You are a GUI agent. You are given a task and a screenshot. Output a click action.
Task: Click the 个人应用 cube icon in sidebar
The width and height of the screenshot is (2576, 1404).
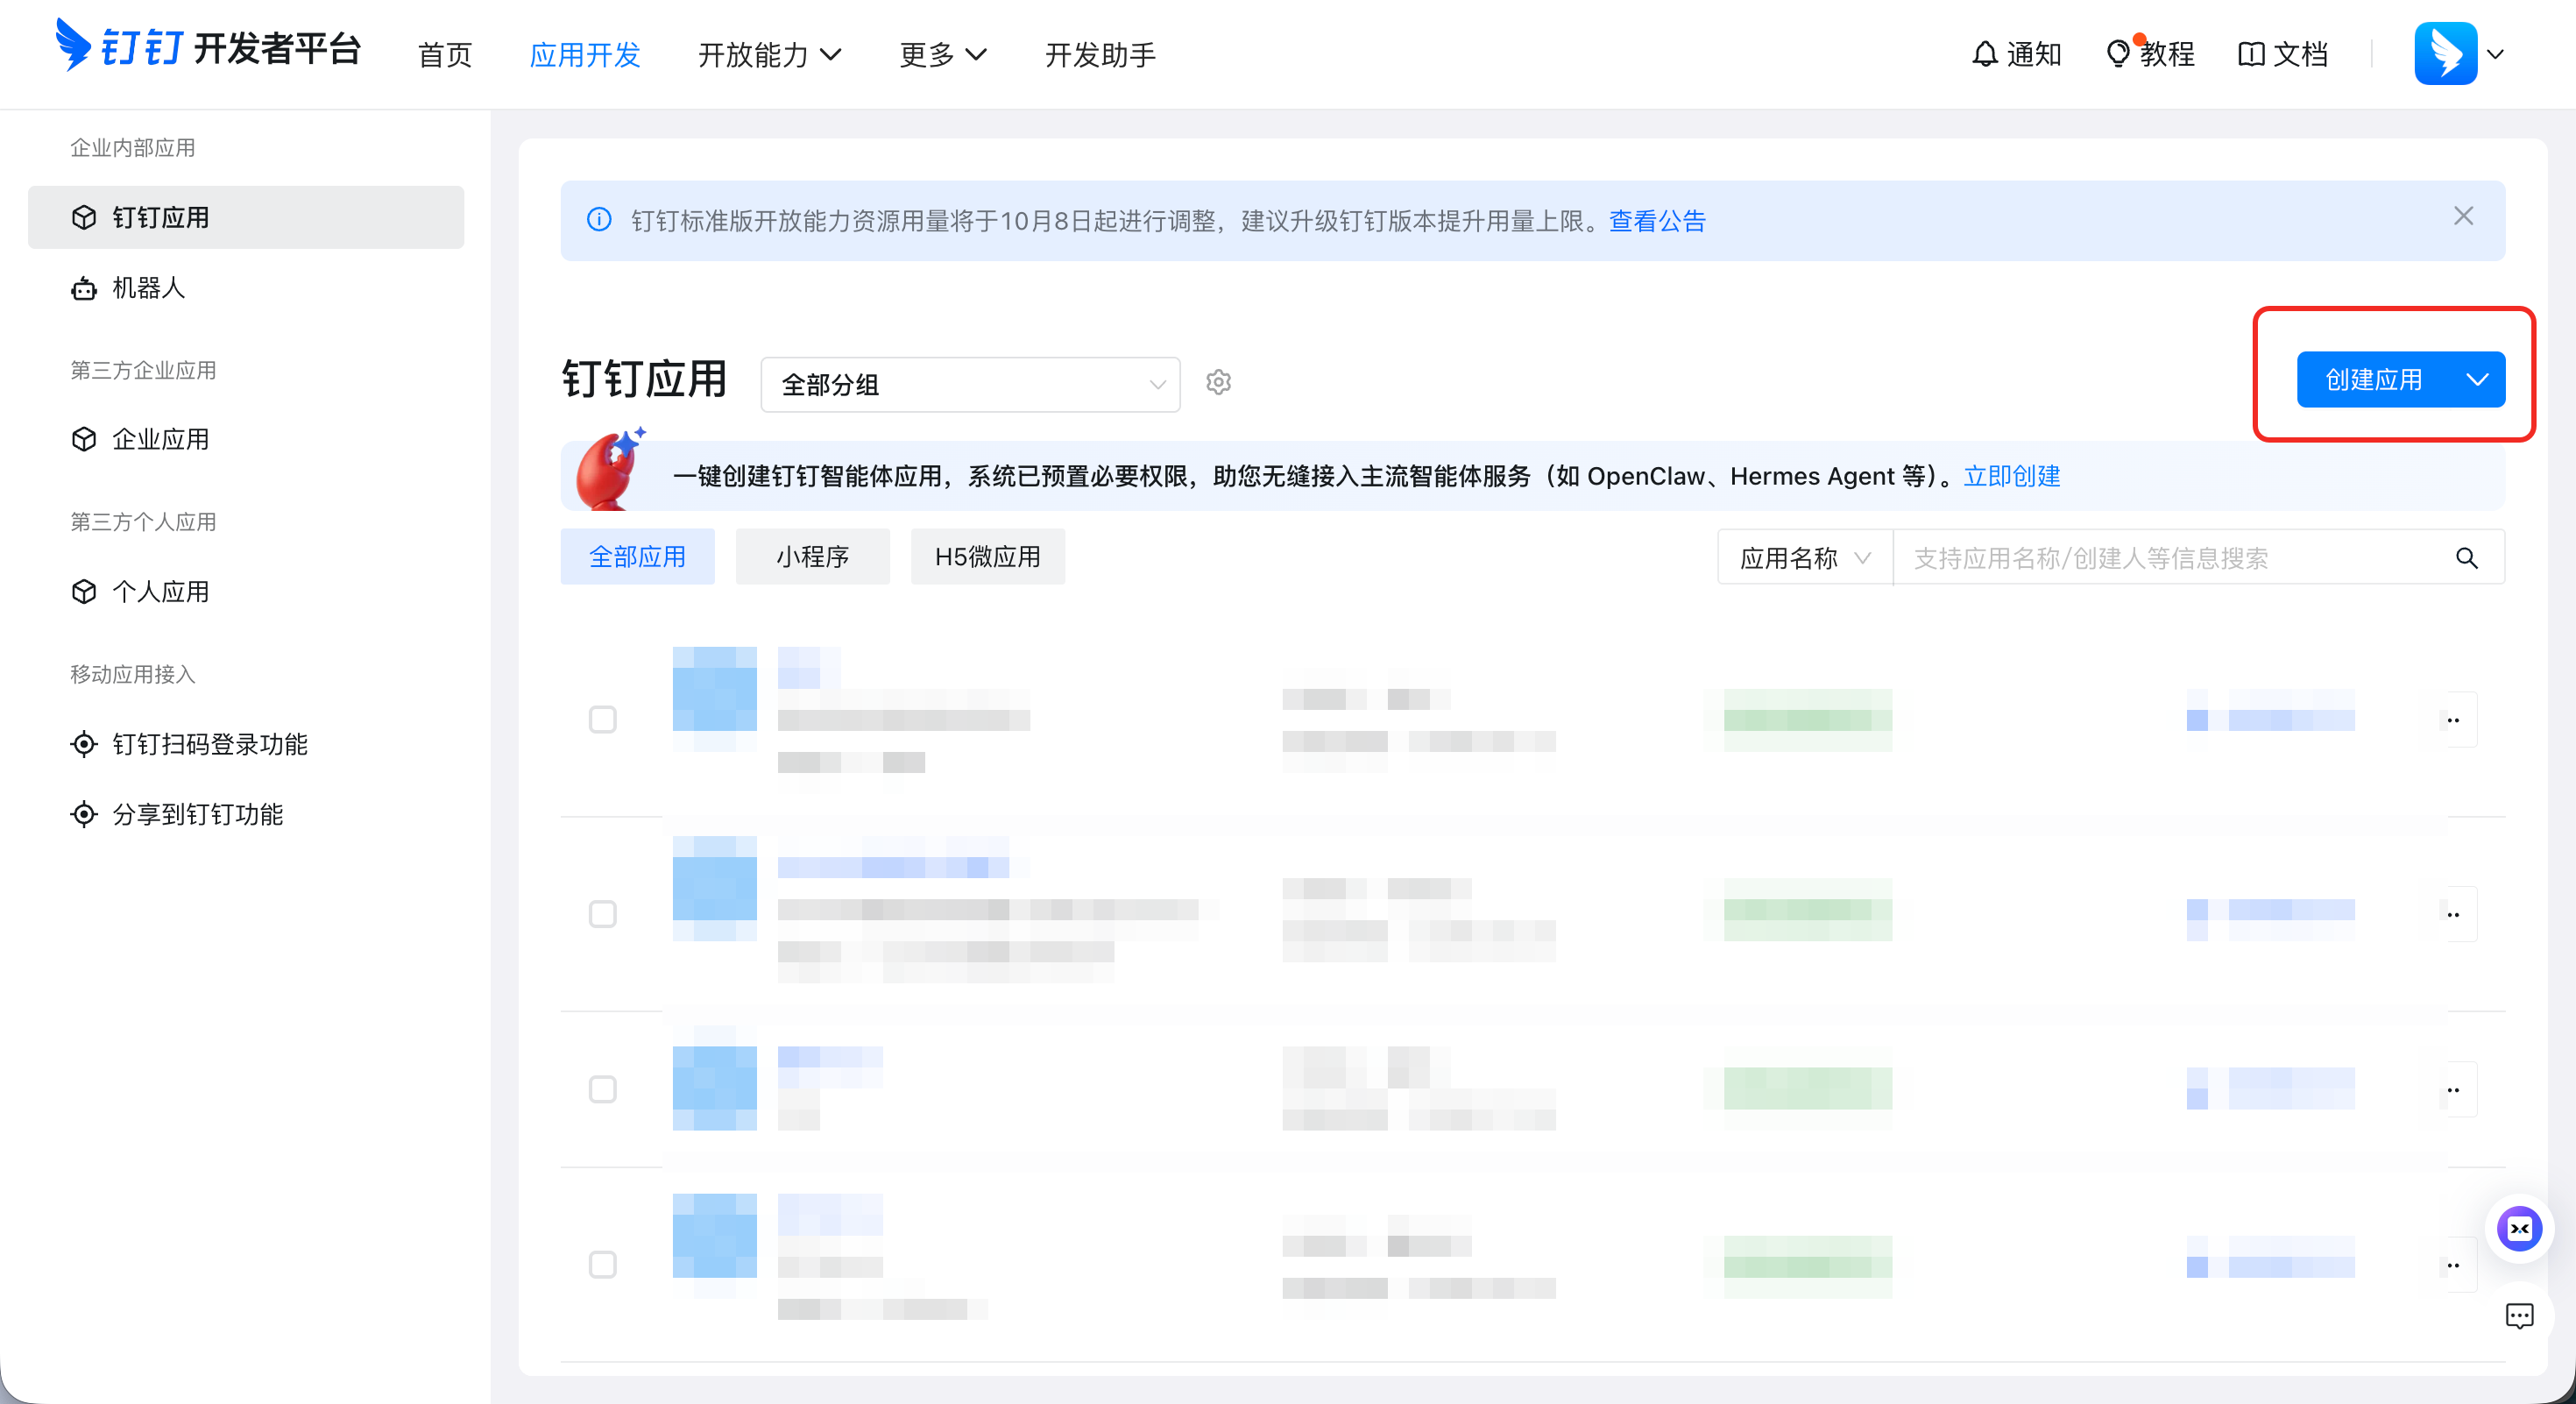[84, 591]
